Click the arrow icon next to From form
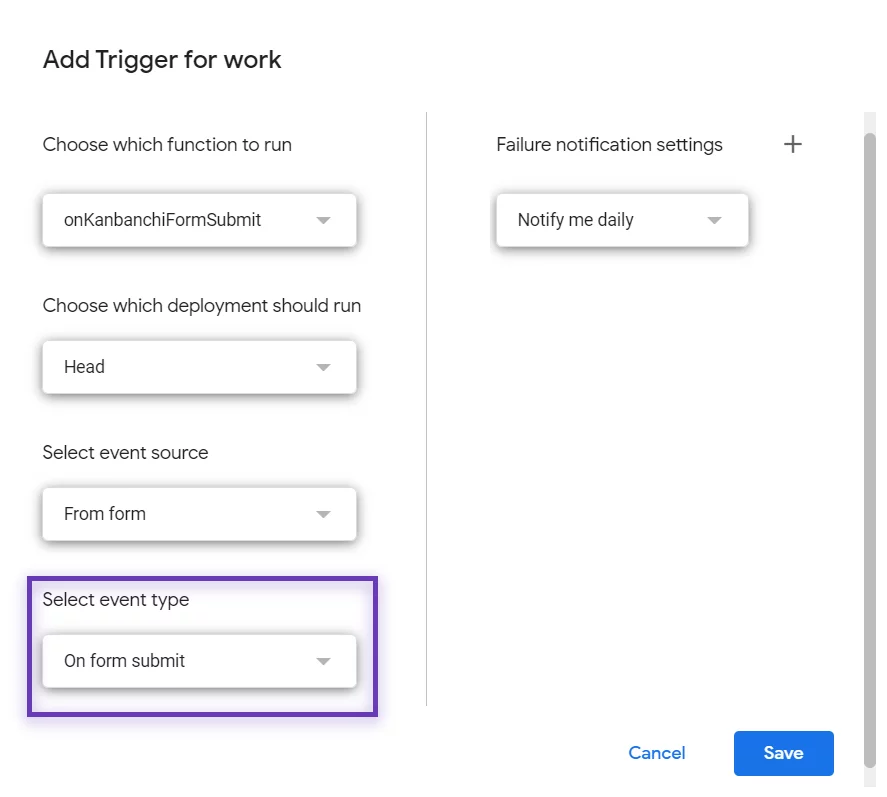Screen dimensions: 887x797 point(323,514)
